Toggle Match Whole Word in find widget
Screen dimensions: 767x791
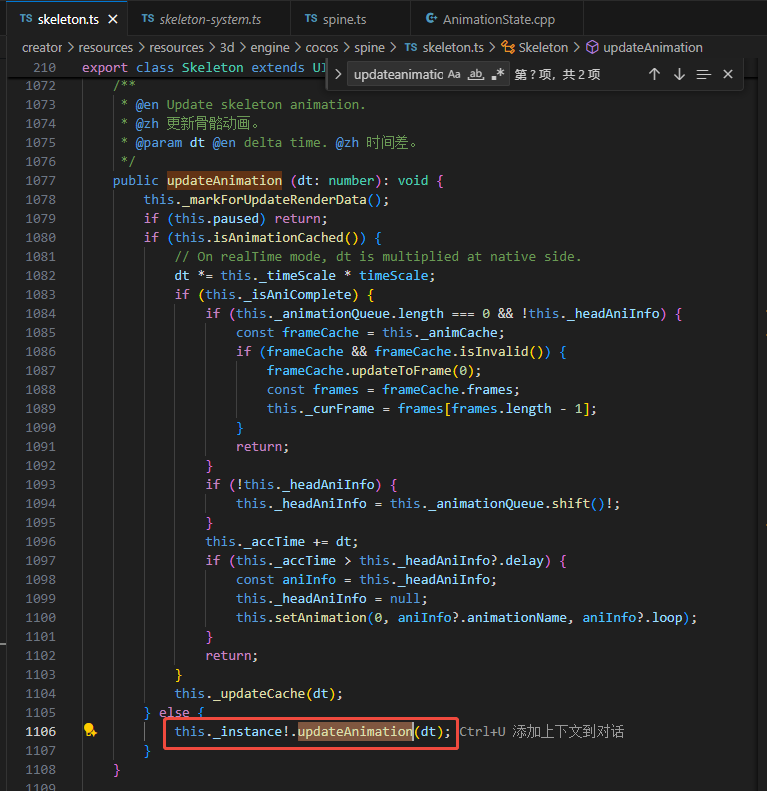[x=476, y=74]
